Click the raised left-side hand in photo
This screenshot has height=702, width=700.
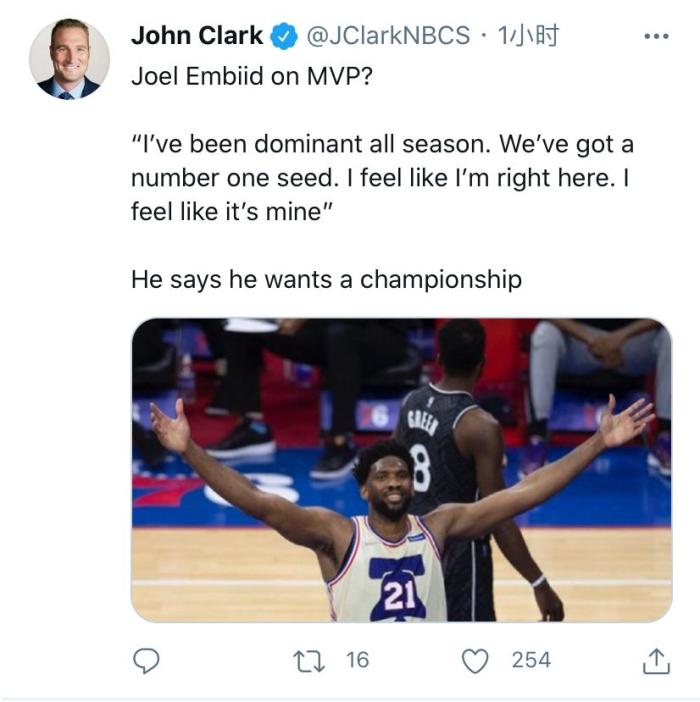point(171,427)
